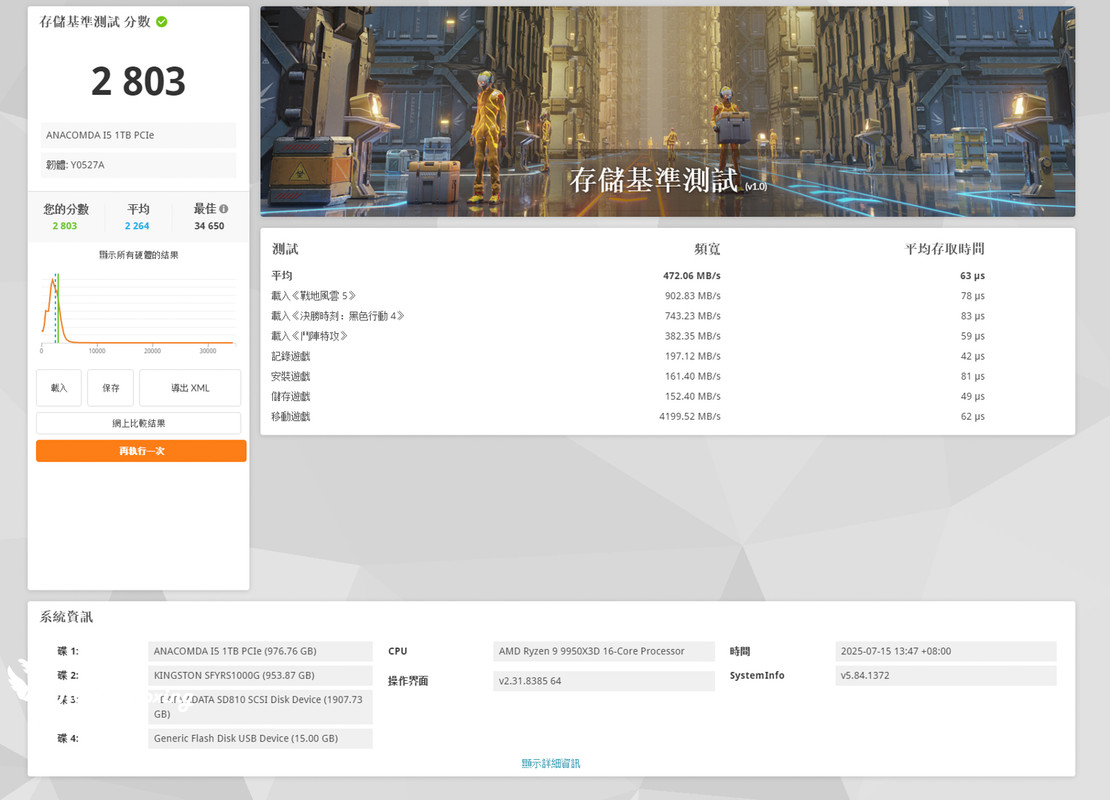
Task: Click the 保存 button
Action: (x=110, y=388)
